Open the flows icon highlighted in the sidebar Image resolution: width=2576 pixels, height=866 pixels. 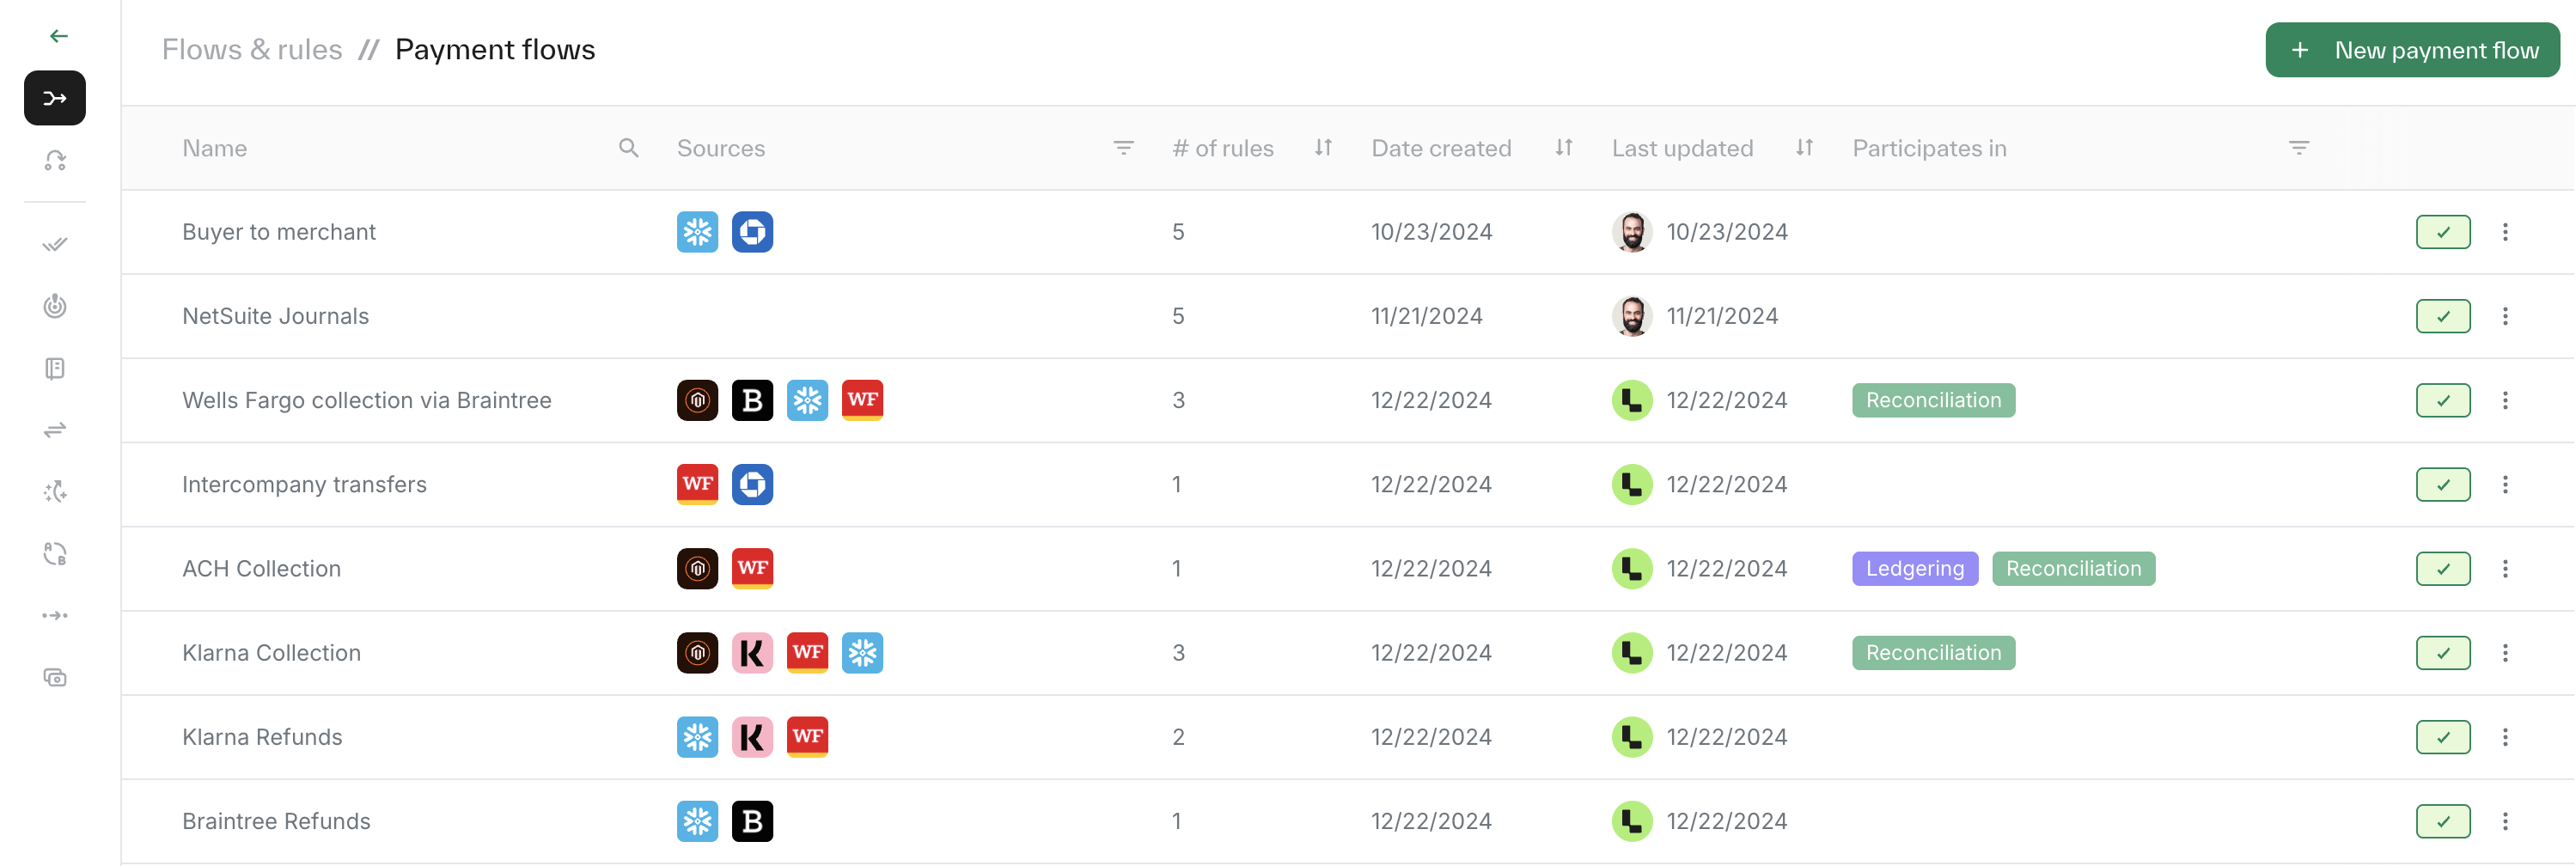pos(55,98)
